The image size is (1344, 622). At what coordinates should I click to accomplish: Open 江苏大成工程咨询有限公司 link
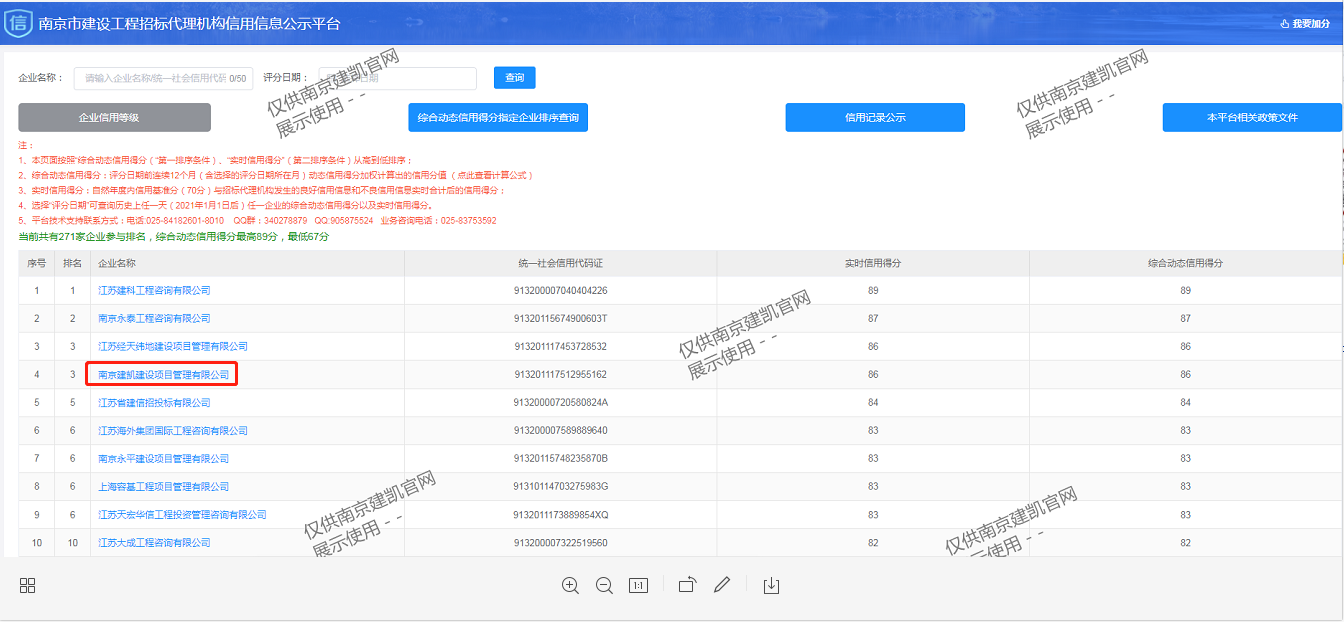pyautogui.click(x=154, y=543)
